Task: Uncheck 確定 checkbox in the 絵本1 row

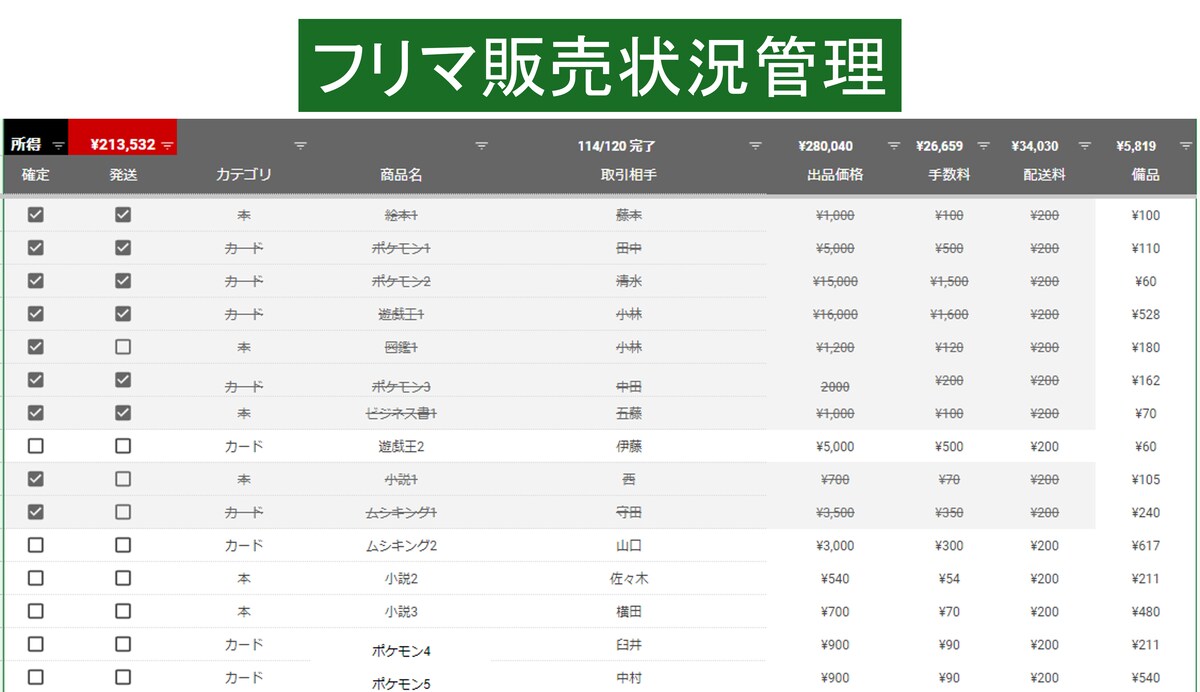Action: [36, 214]
